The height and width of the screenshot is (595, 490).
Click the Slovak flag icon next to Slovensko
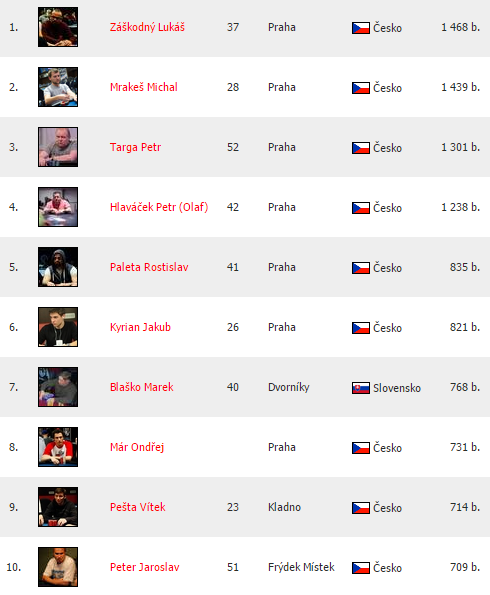(x=361, y=388)
